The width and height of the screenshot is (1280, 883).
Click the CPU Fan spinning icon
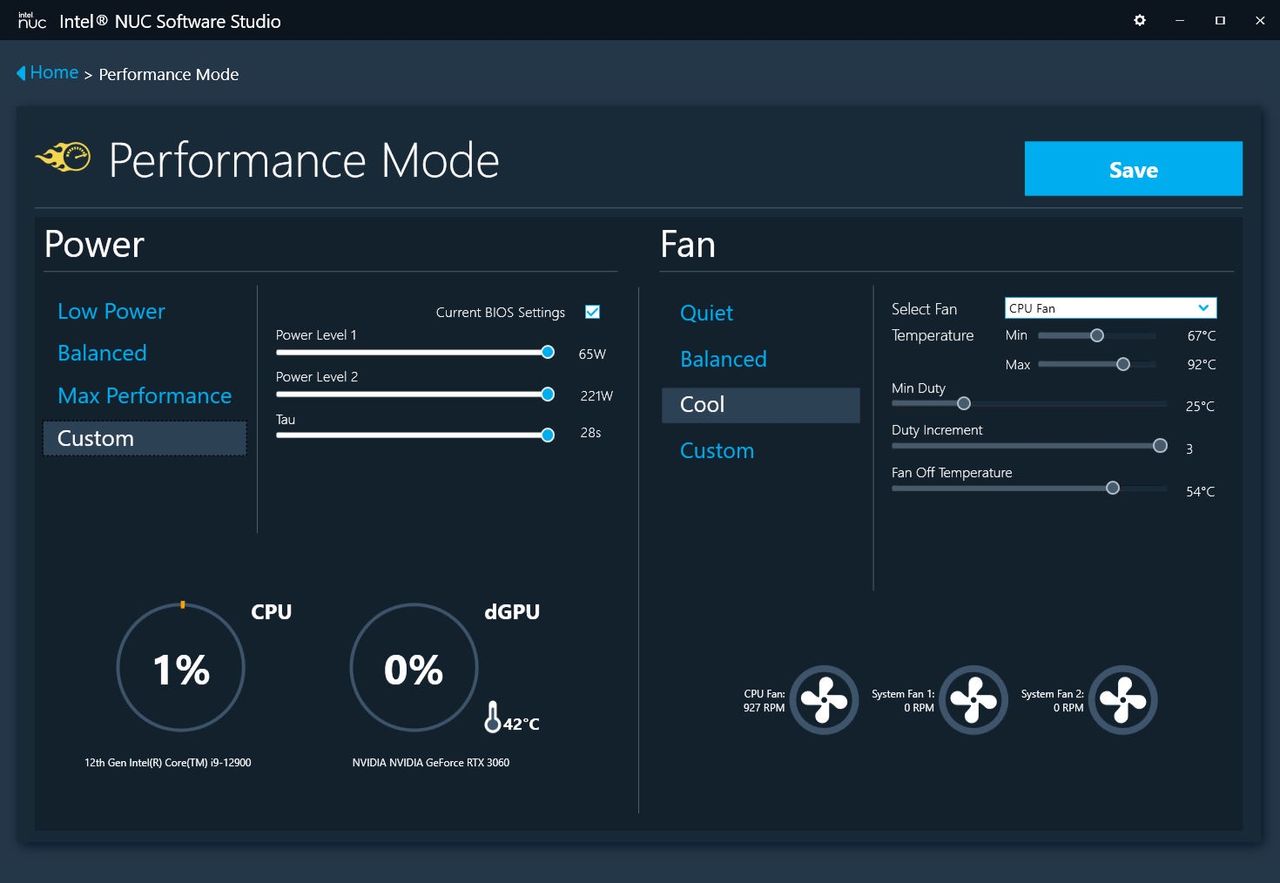pyautogui.click(x=824, y=700)
